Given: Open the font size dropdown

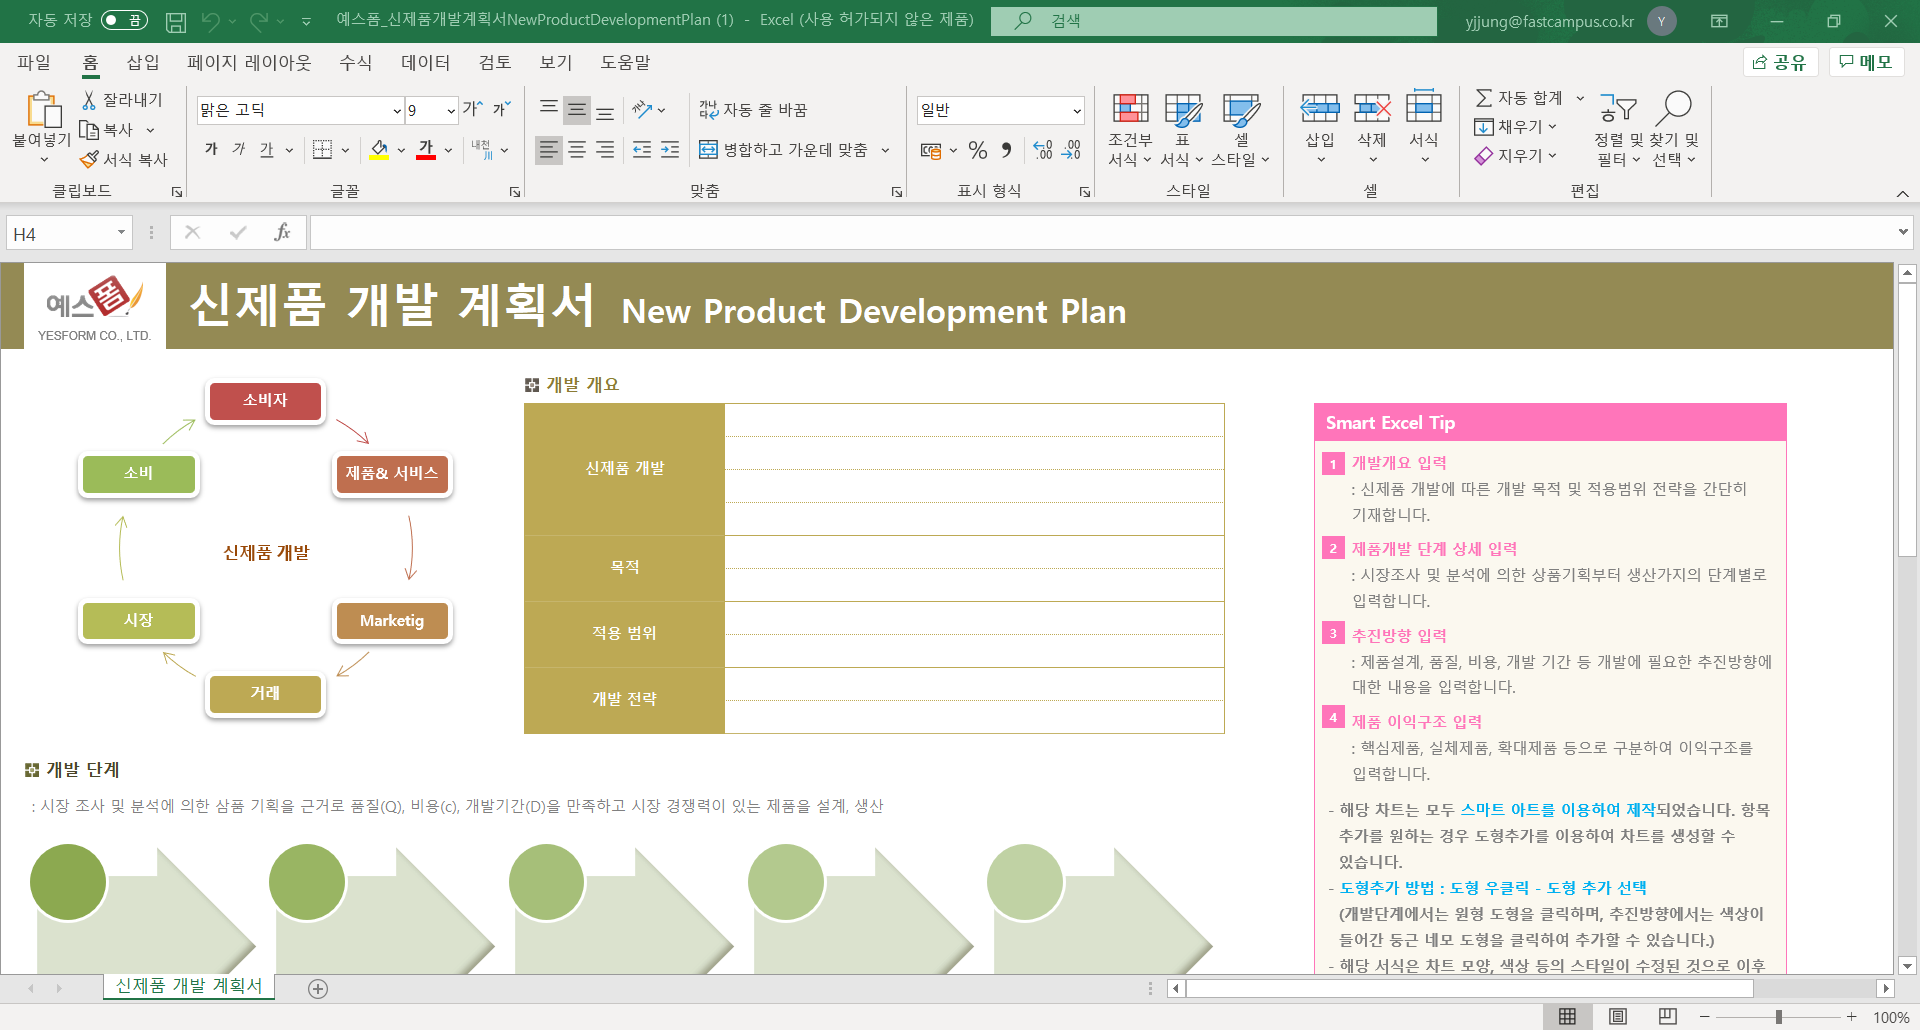Looking at the screenshot, I should point(451,110).
